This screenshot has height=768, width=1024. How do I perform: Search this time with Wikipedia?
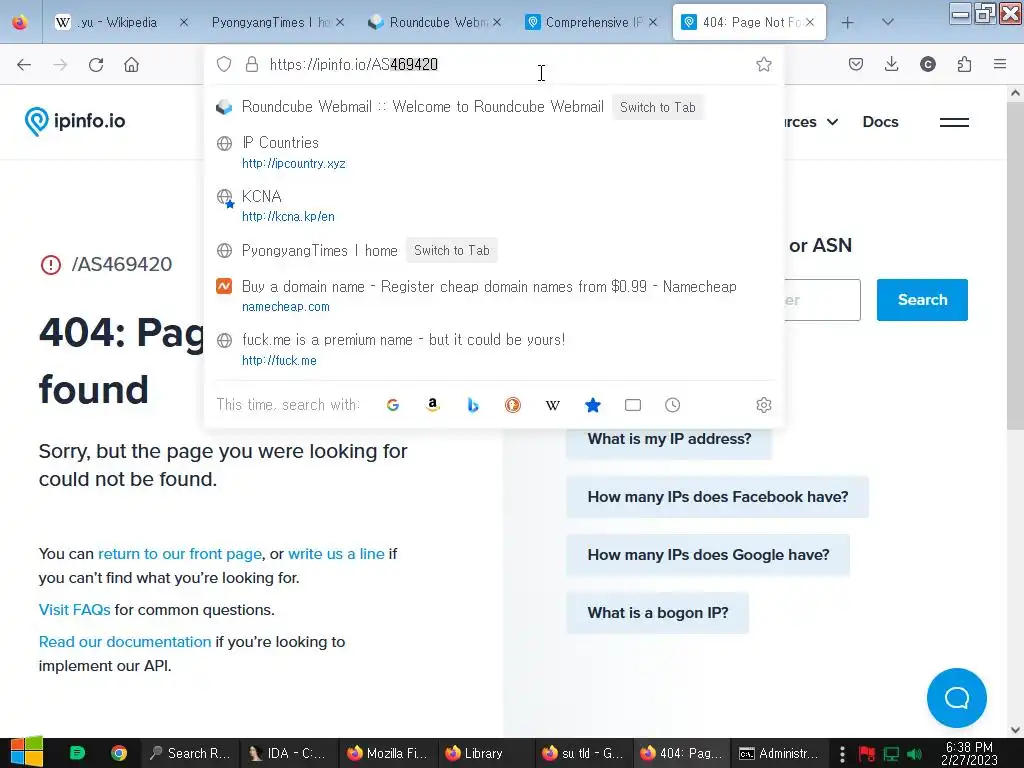(x=552, y=405)
